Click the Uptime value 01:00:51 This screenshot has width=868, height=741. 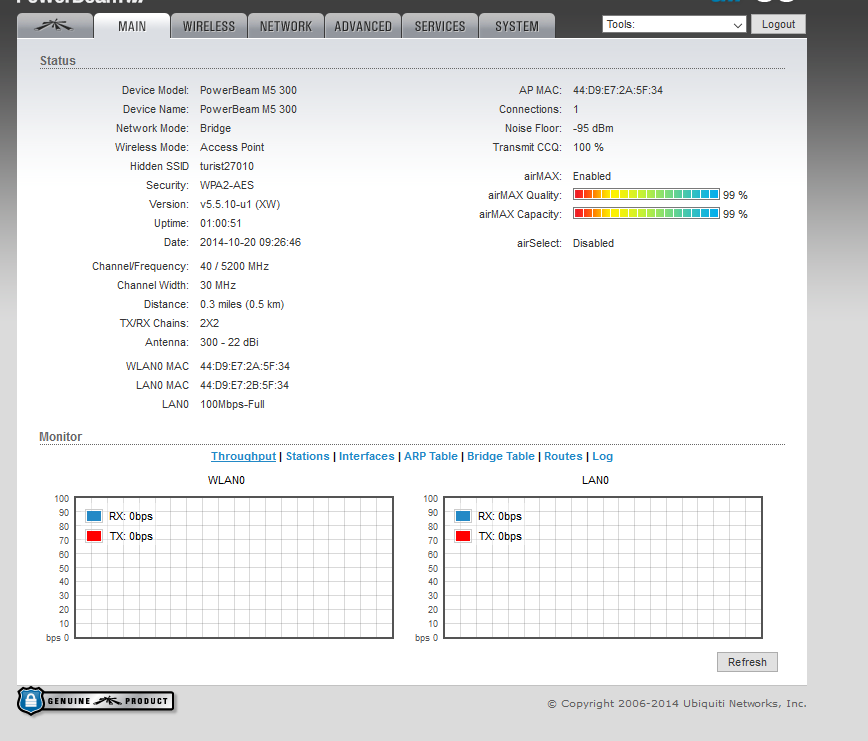point(220,223)
